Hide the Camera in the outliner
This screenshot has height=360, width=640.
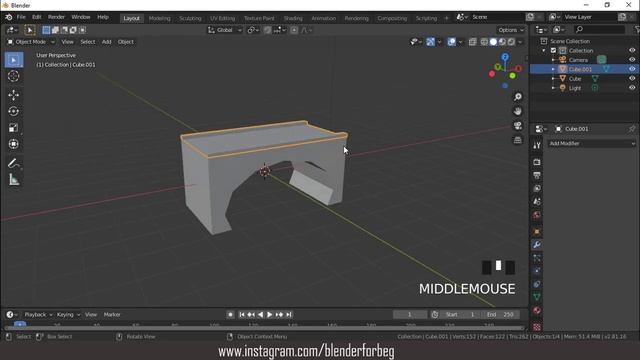click(632, 60)
